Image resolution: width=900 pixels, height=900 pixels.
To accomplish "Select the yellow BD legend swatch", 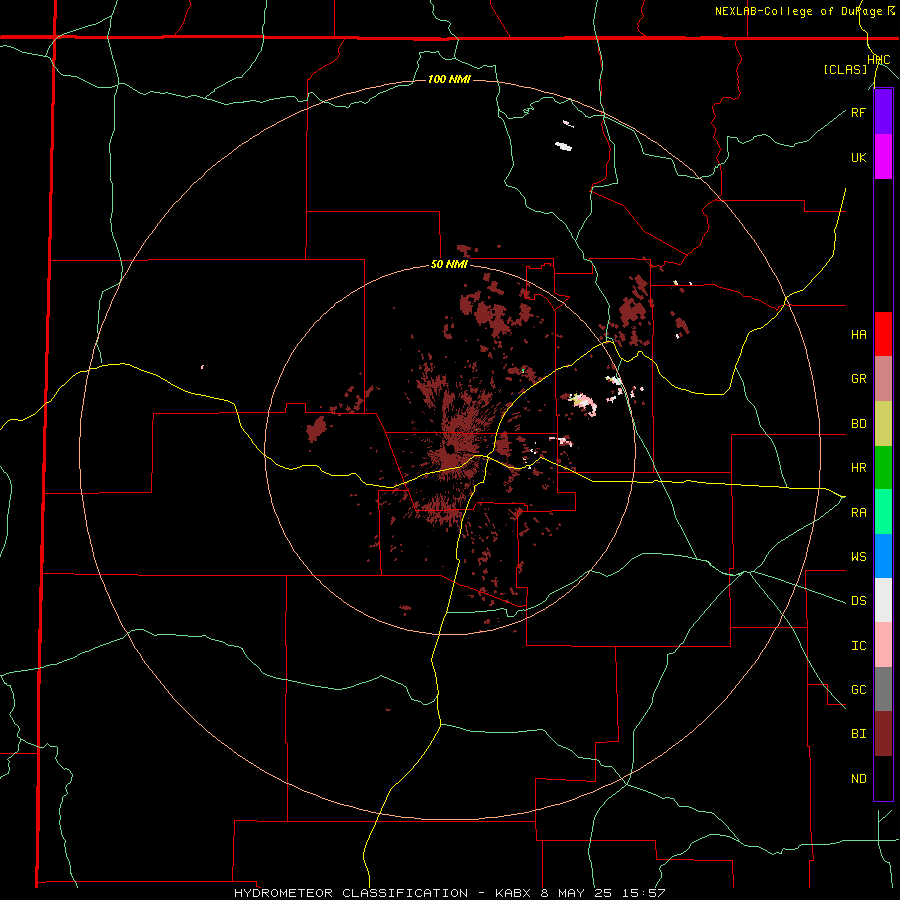I will pyautogui.click(x=883, y=424).
